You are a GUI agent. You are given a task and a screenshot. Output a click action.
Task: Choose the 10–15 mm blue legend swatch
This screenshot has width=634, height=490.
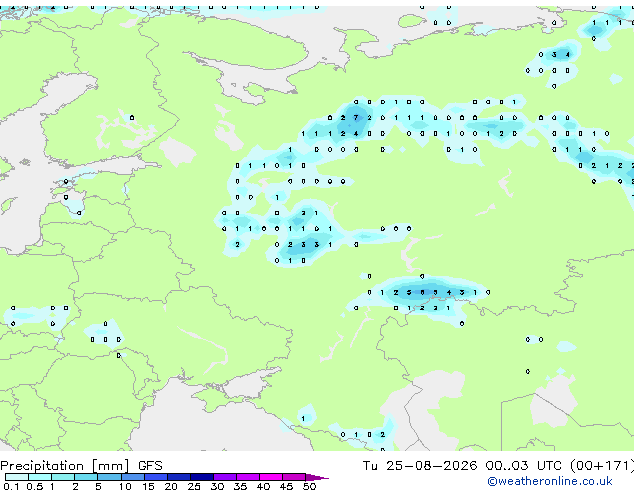click(x=132, y=477)
